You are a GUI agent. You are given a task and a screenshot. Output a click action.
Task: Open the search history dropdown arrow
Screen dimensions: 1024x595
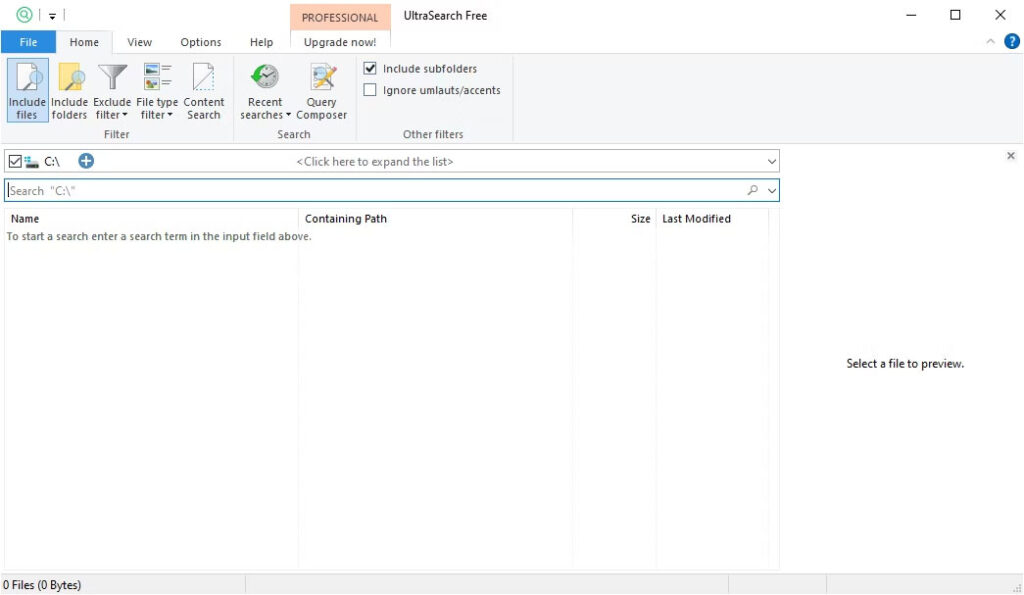tap(770, 189)
